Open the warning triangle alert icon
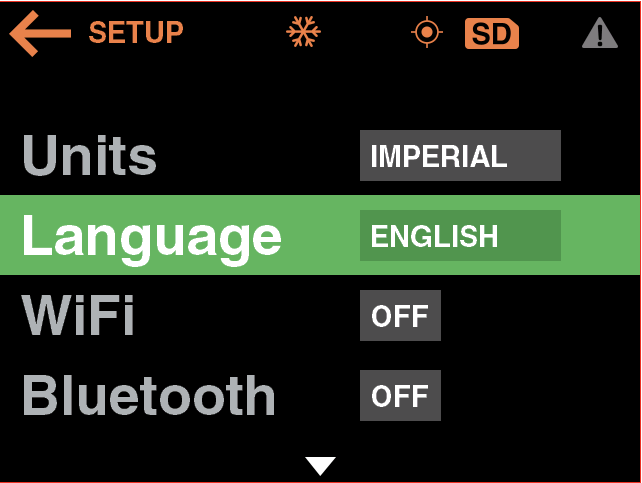 click(599, 34)
